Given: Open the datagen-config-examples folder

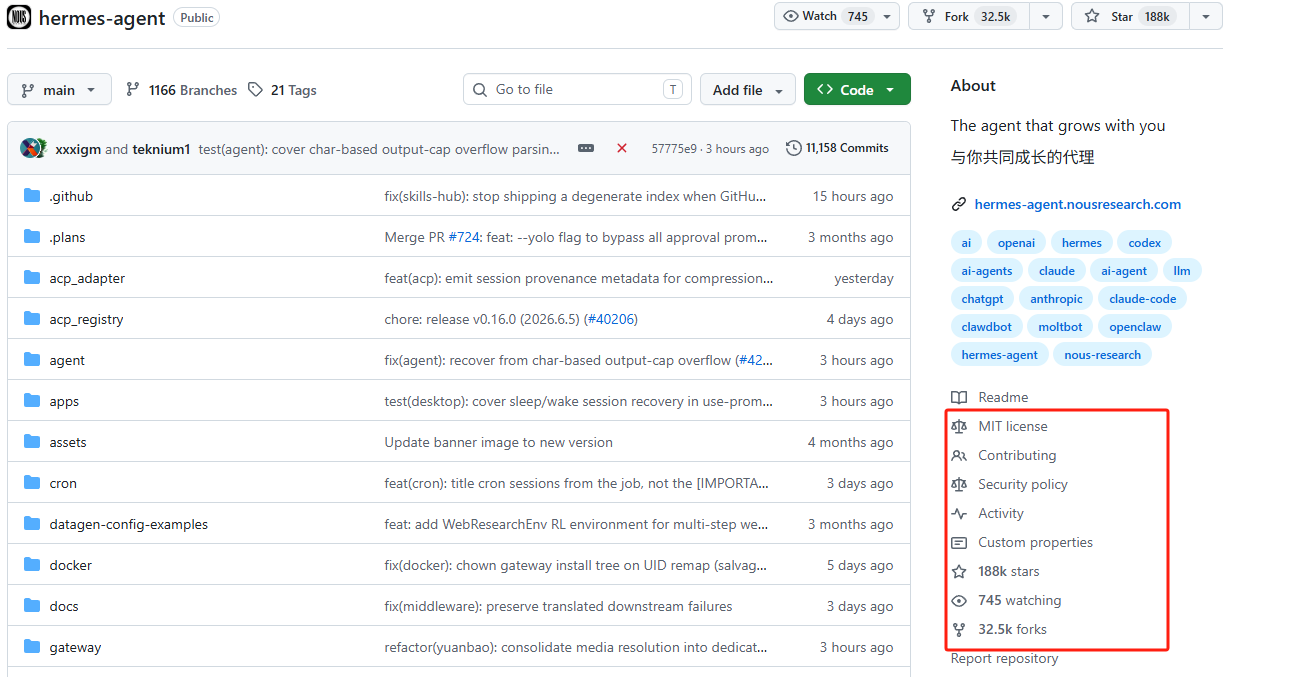Looking at the screenshot, I should click(129, 524).
